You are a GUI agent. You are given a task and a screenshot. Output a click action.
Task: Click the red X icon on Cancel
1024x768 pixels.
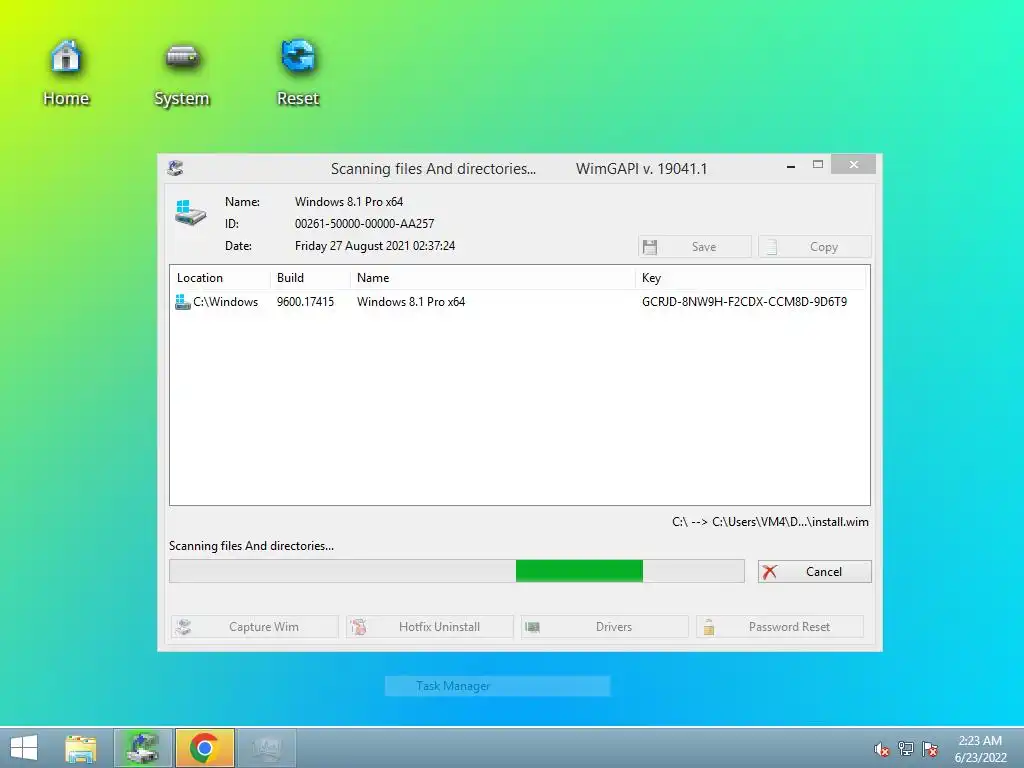[x=769, y=571]
